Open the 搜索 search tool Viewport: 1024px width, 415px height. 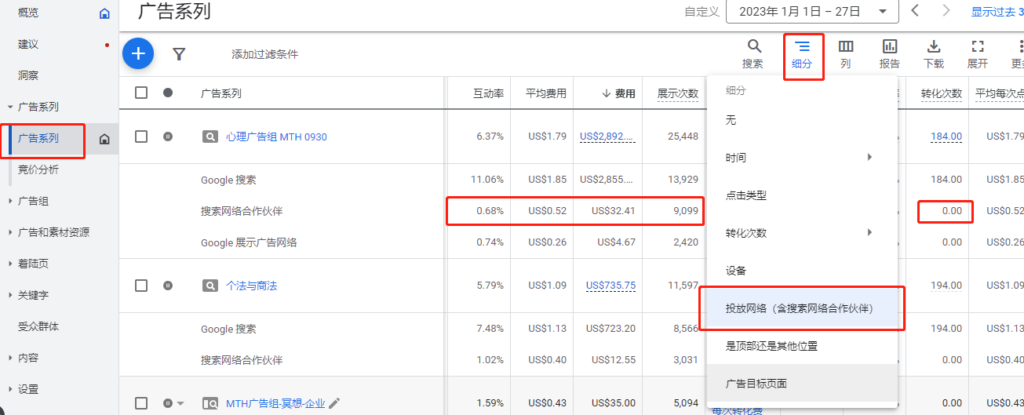(x=753, y=54)
